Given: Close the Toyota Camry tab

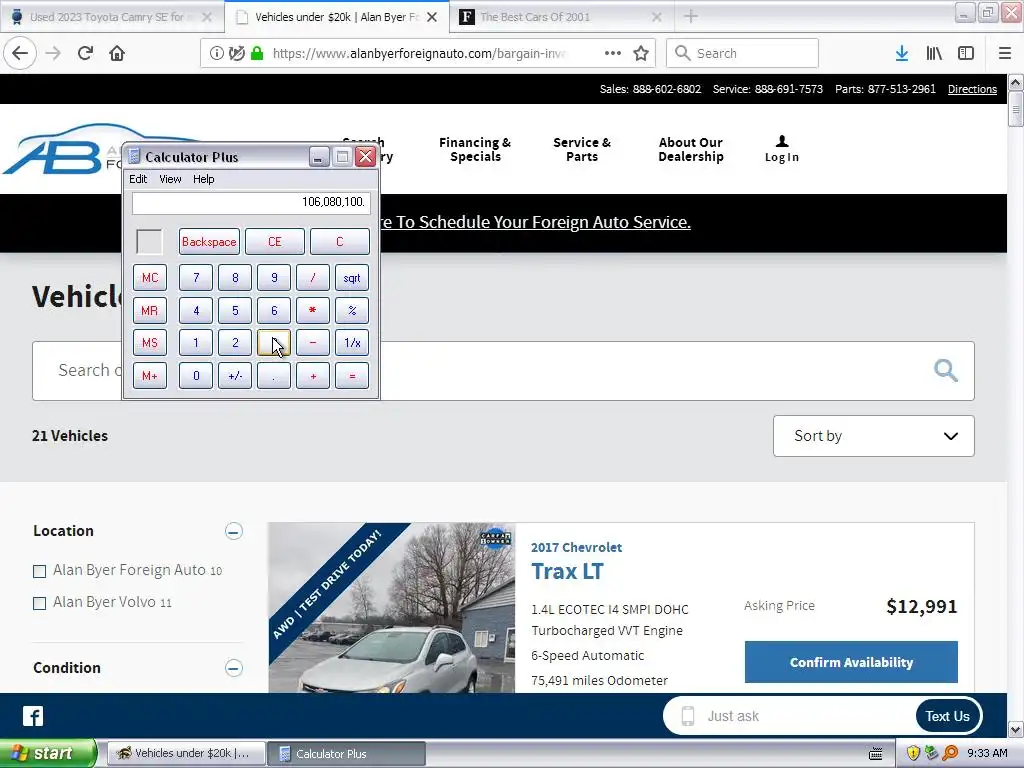Looking at the screenshot, I should (x=207, y=17).
